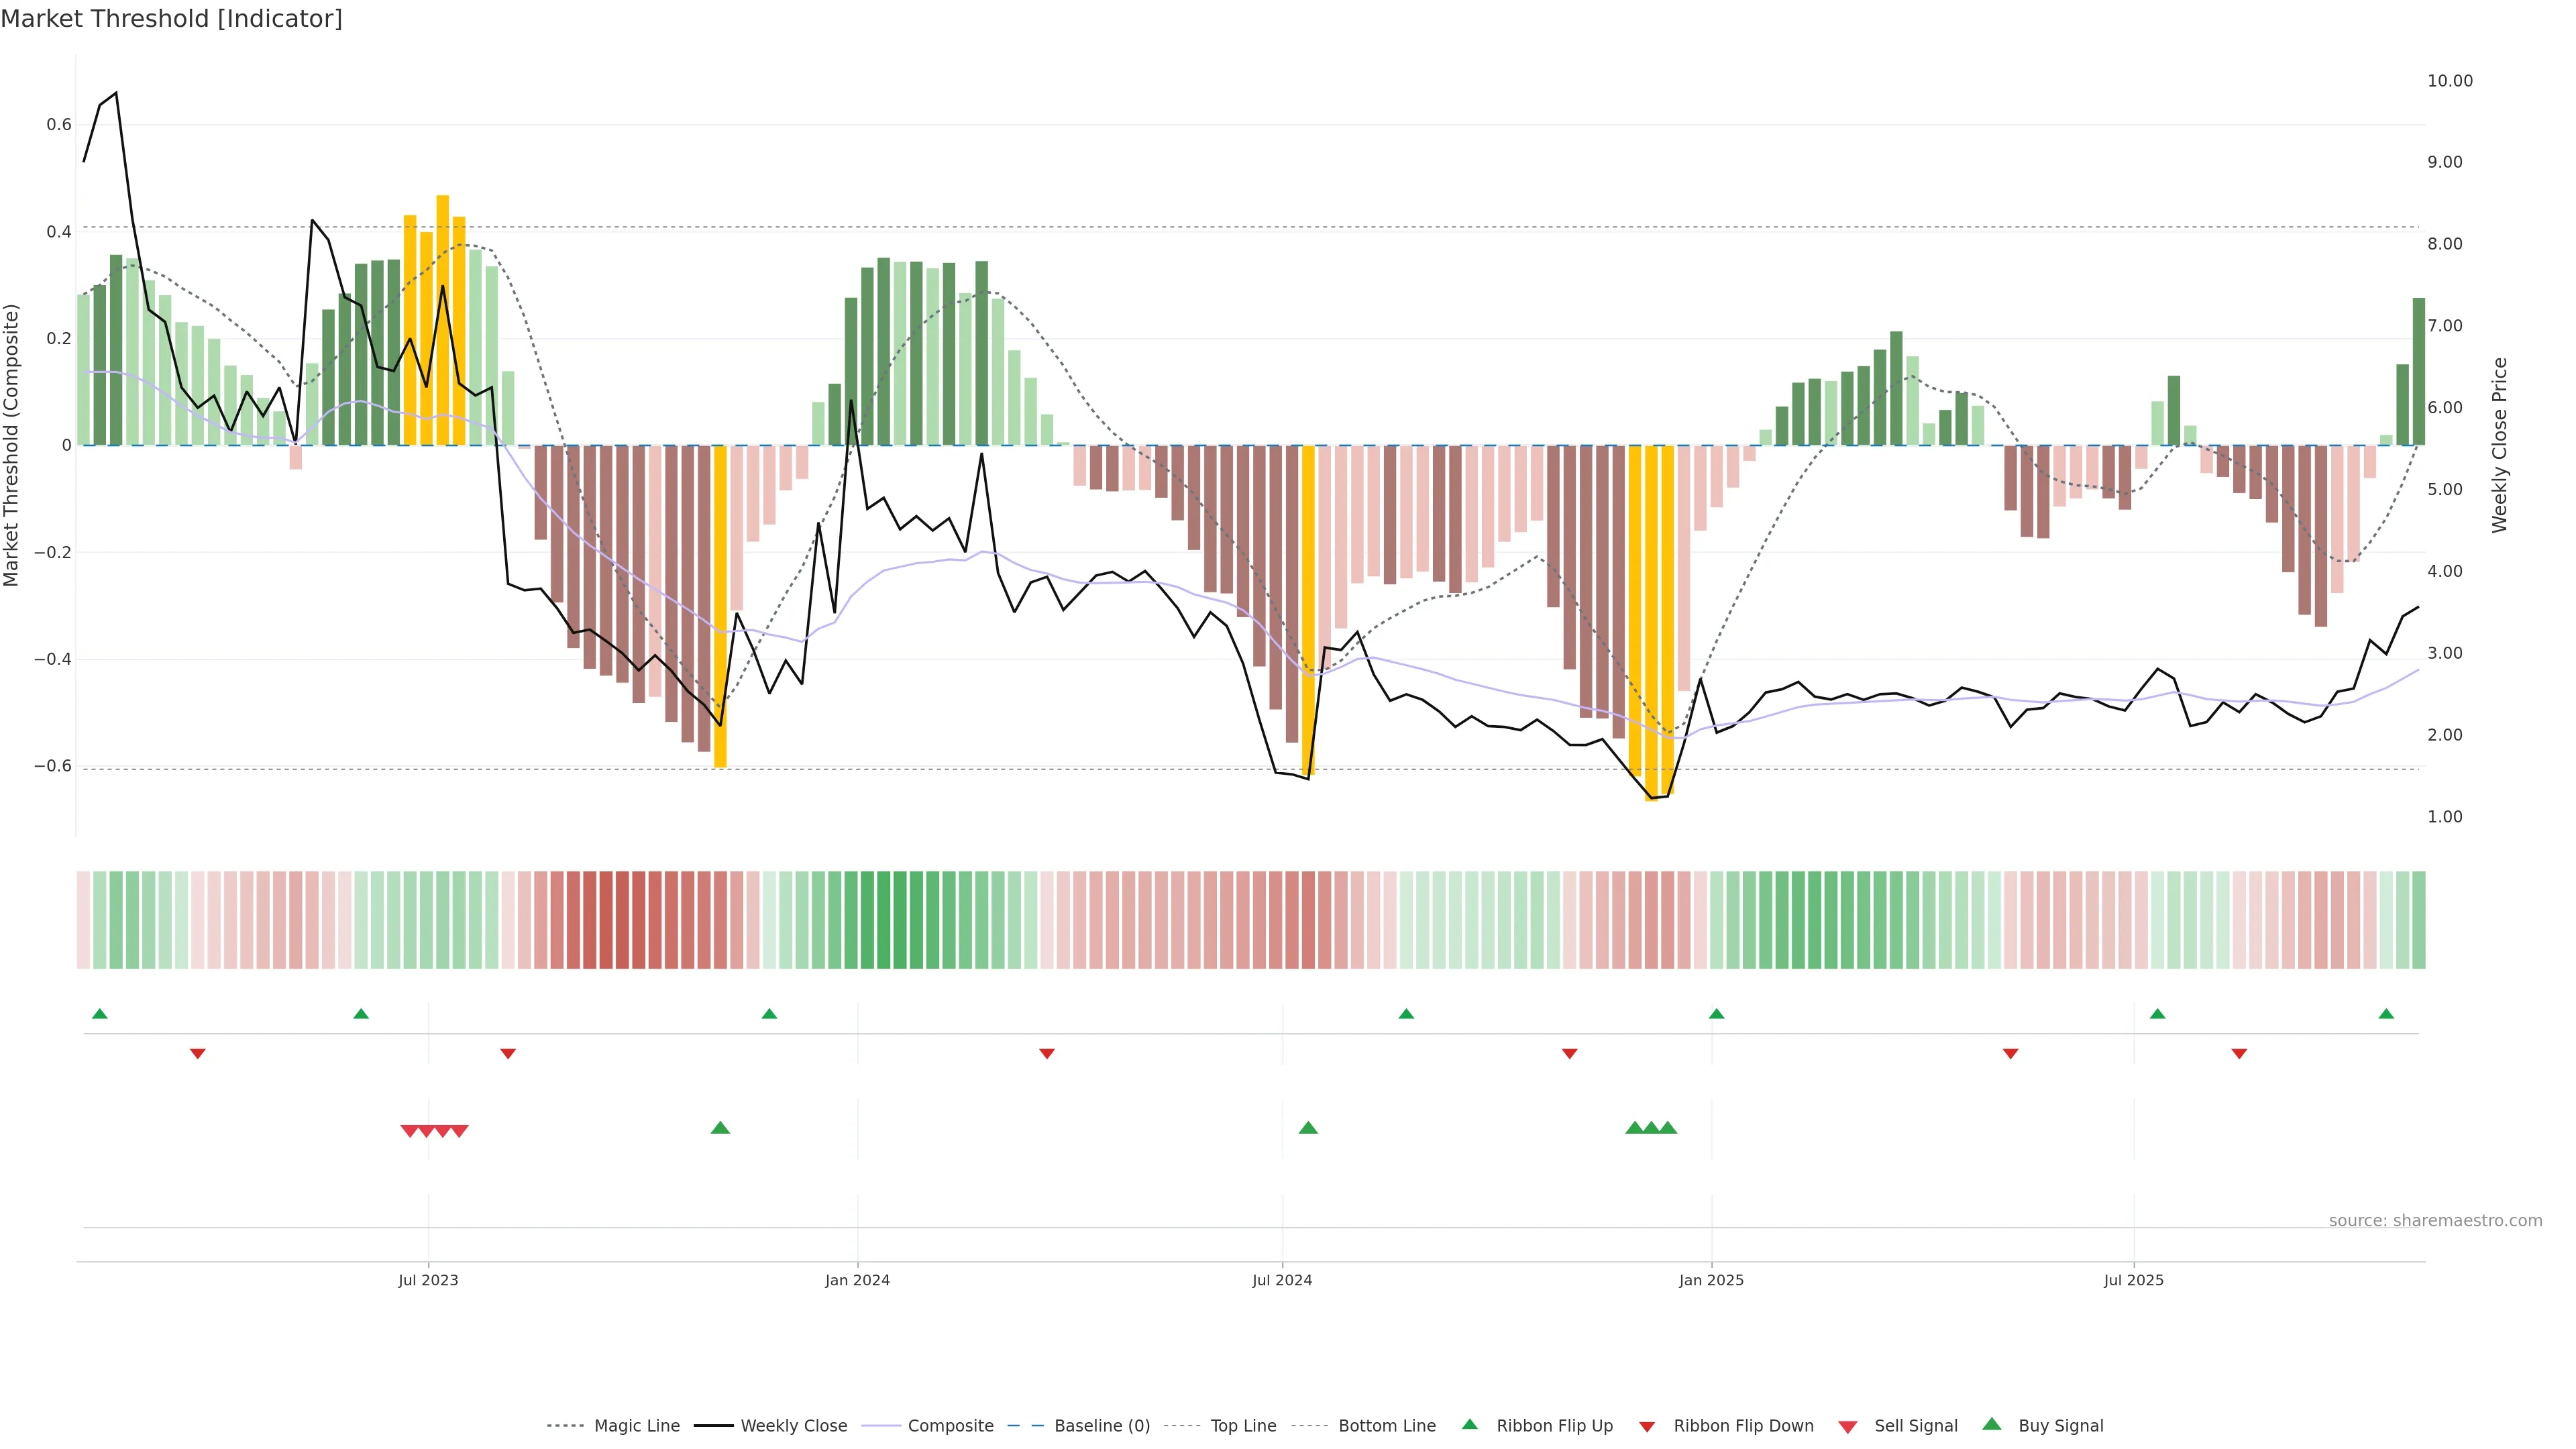
Task: Toggle the Composite legend entry
Action: coord(950,1426)
